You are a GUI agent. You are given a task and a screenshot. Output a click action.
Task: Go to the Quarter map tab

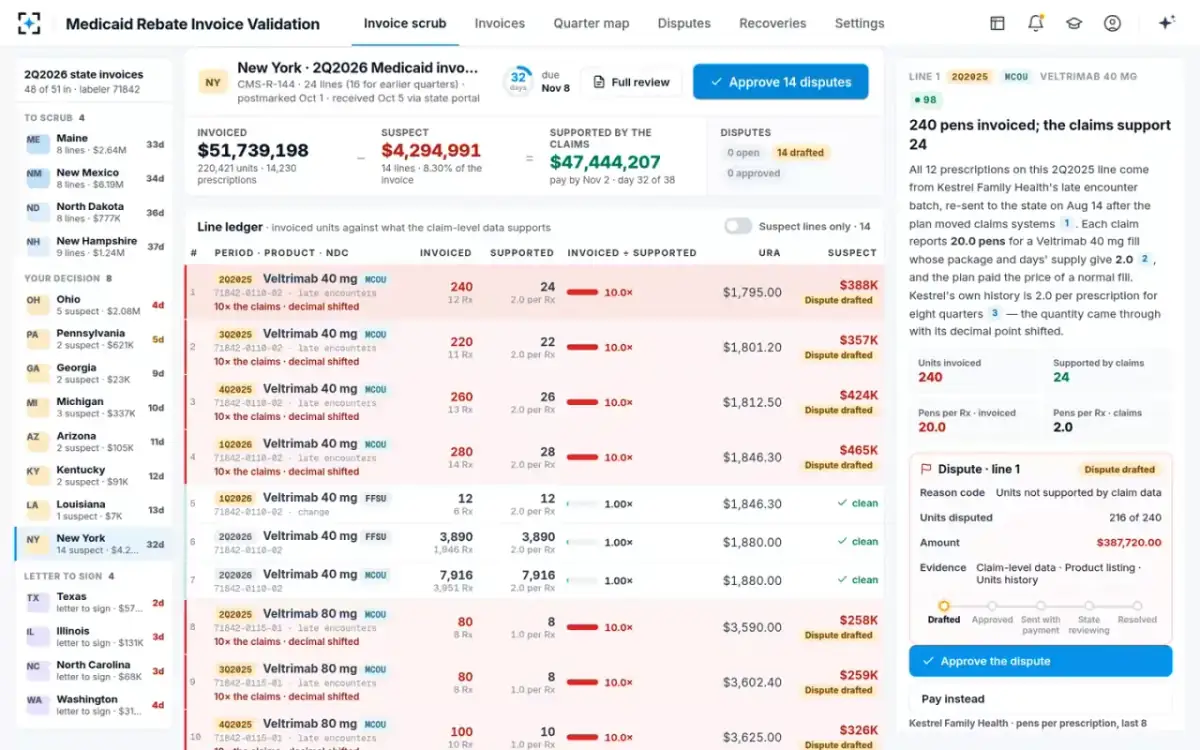pyautogui.click(x=591, y=23)
